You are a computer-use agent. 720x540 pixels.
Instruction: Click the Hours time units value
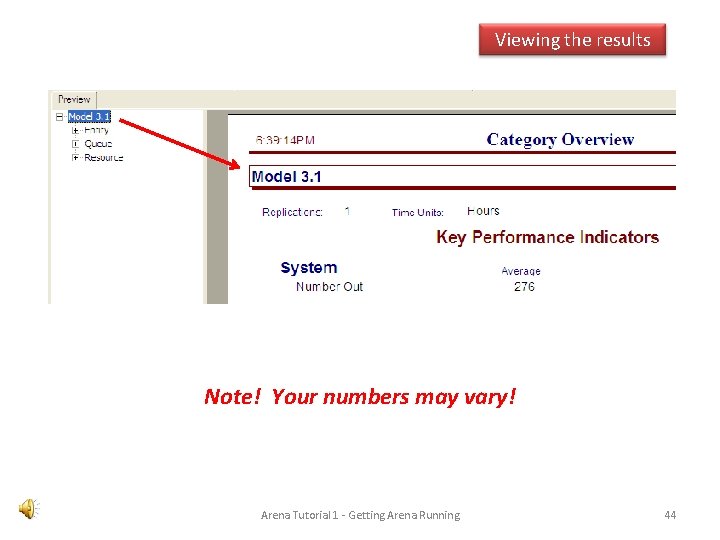click(x=483, y=211)
